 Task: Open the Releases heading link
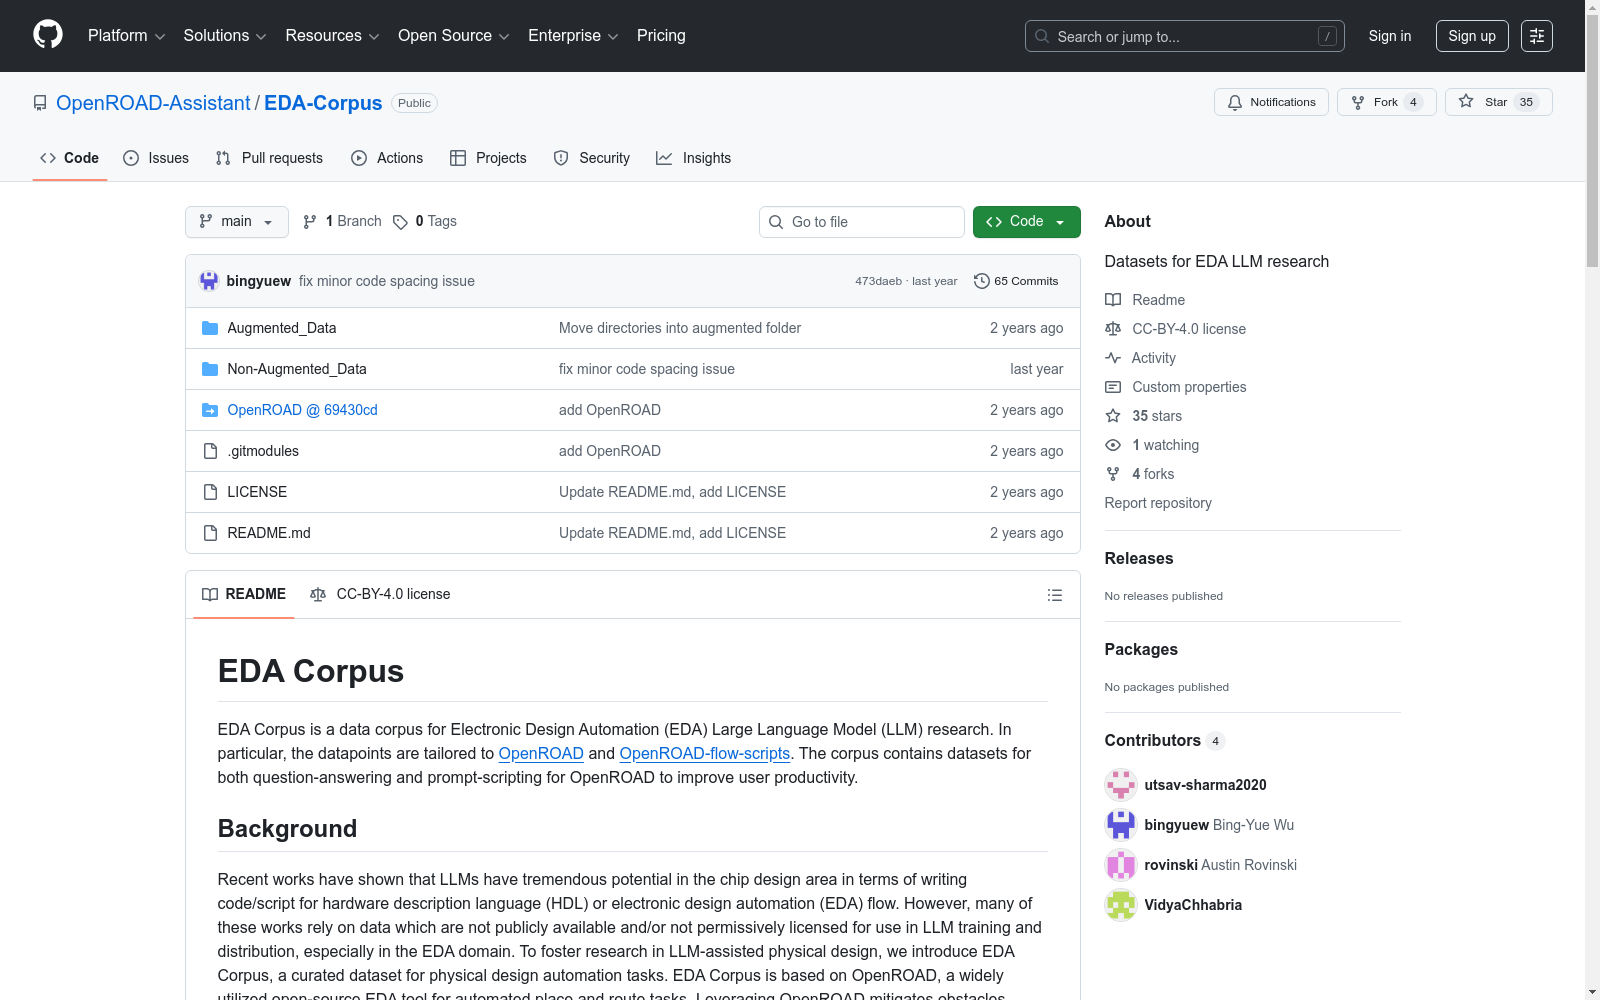coord(1139,558)
